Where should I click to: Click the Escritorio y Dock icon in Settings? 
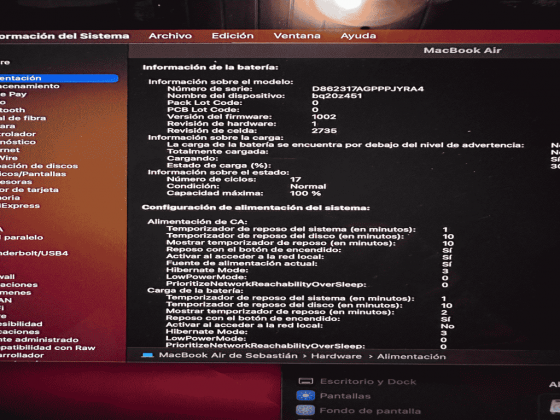tap(306, 381)
